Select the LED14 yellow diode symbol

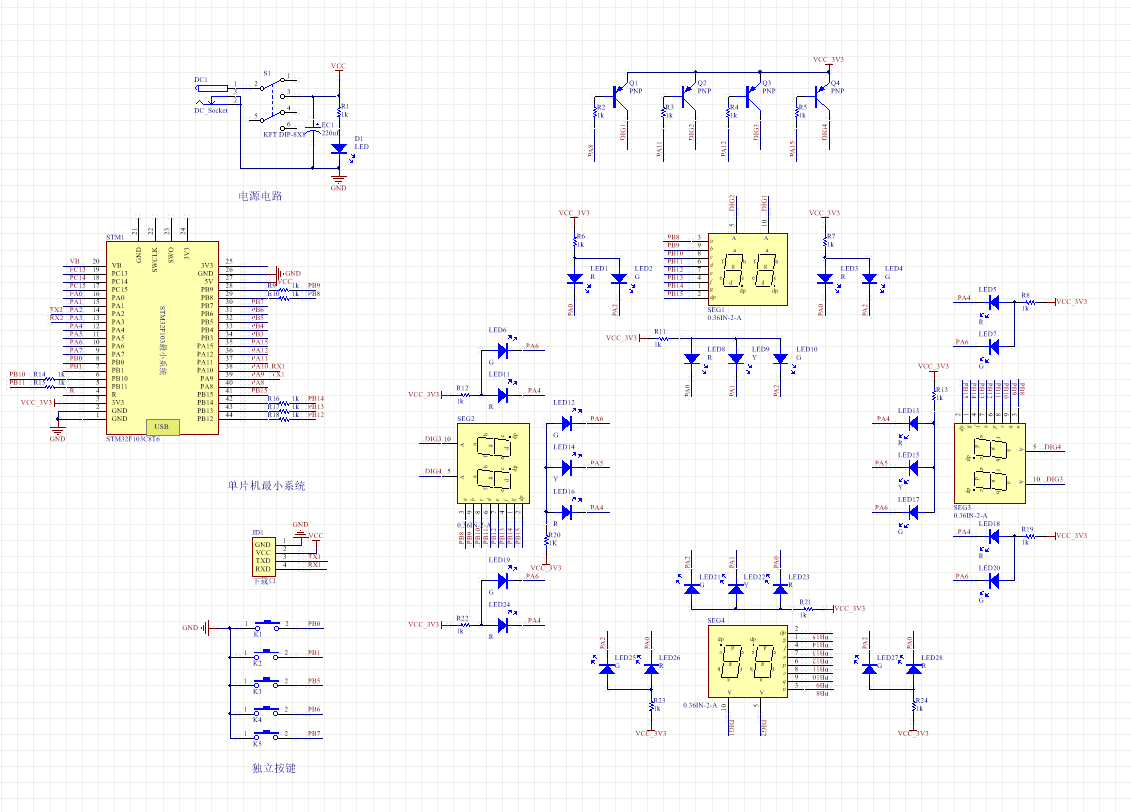point(567,467)
